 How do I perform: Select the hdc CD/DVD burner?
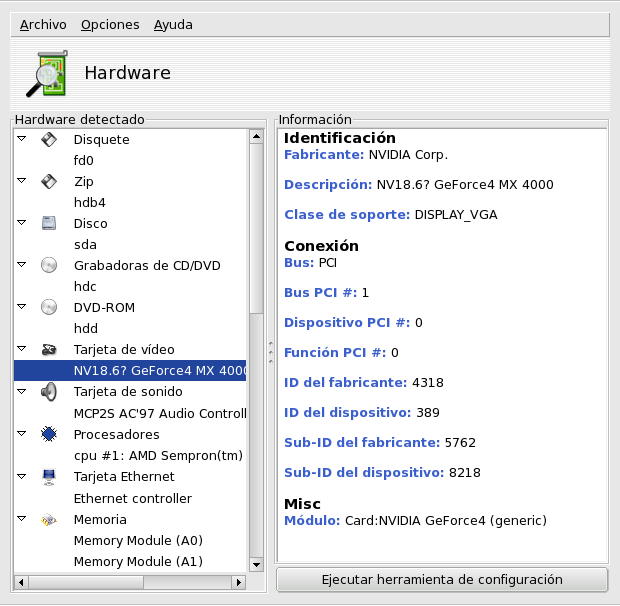coord(85,286)
